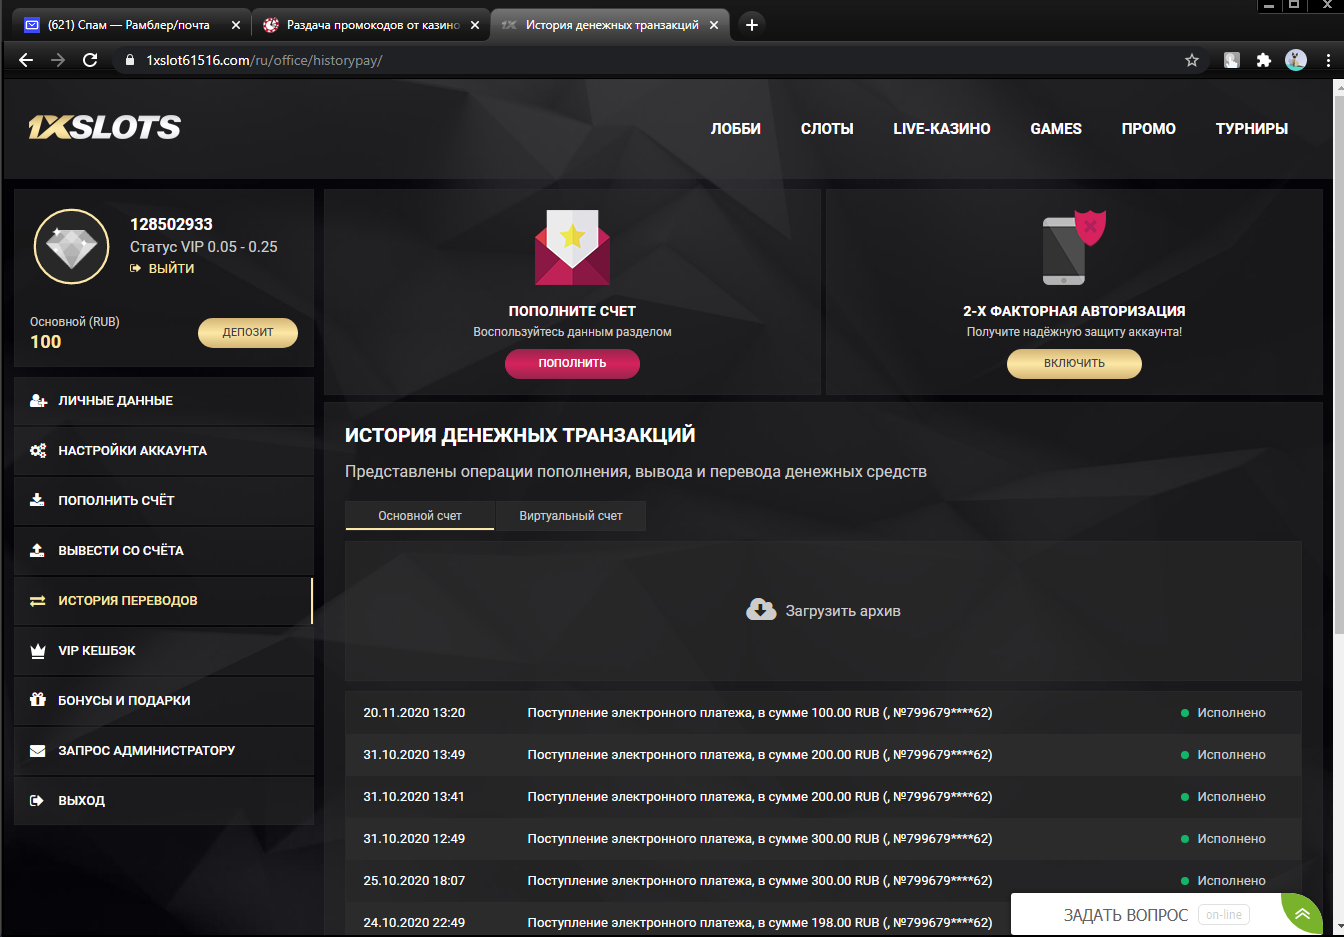Open VIP КЕШБЭК sidebar item
1344x937 pixels.
pos(164,651)
